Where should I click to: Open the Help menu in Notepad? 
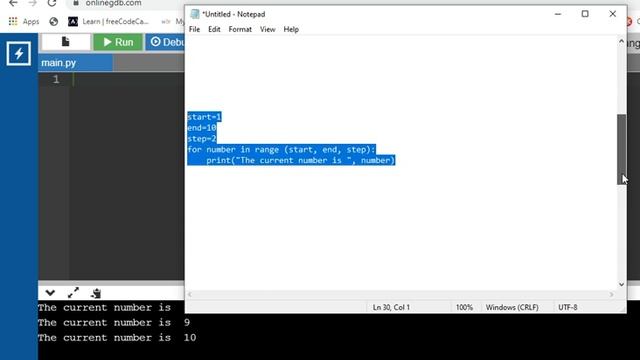[291, 29]
